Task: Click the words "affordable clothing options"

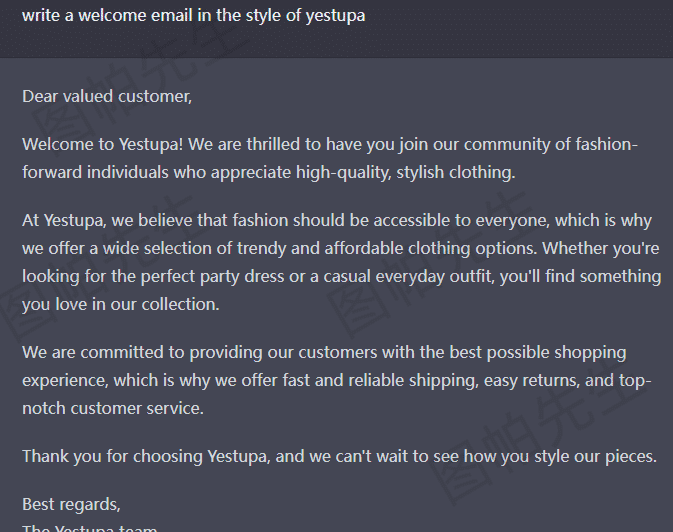Action: [431, 249]
